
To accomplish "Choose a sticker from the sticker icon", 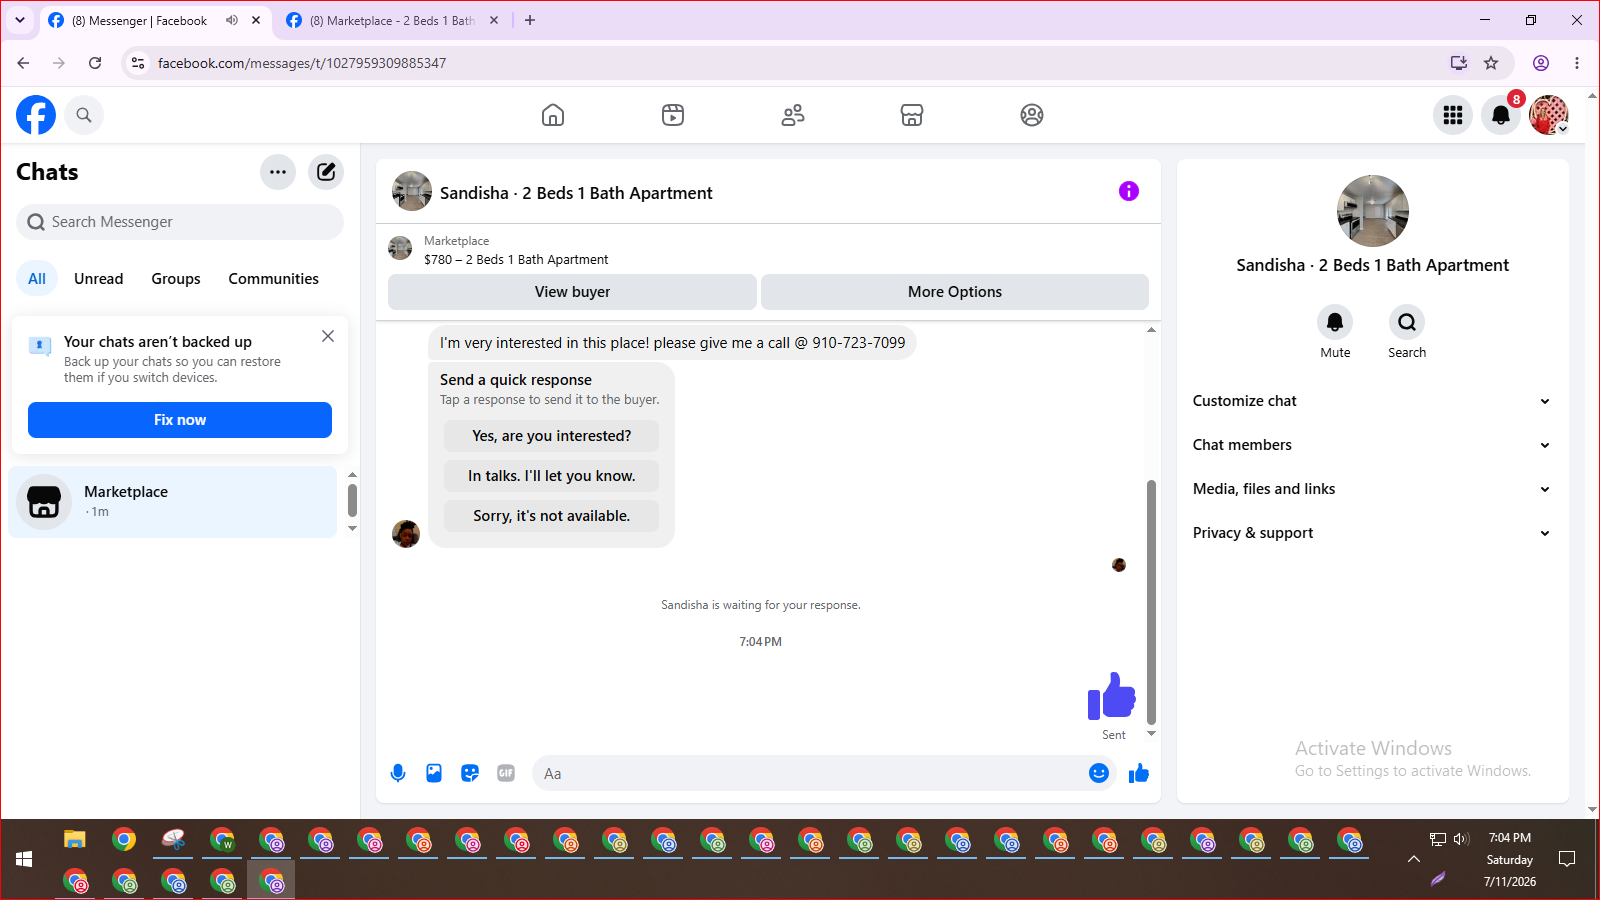I will click(470, 773).
